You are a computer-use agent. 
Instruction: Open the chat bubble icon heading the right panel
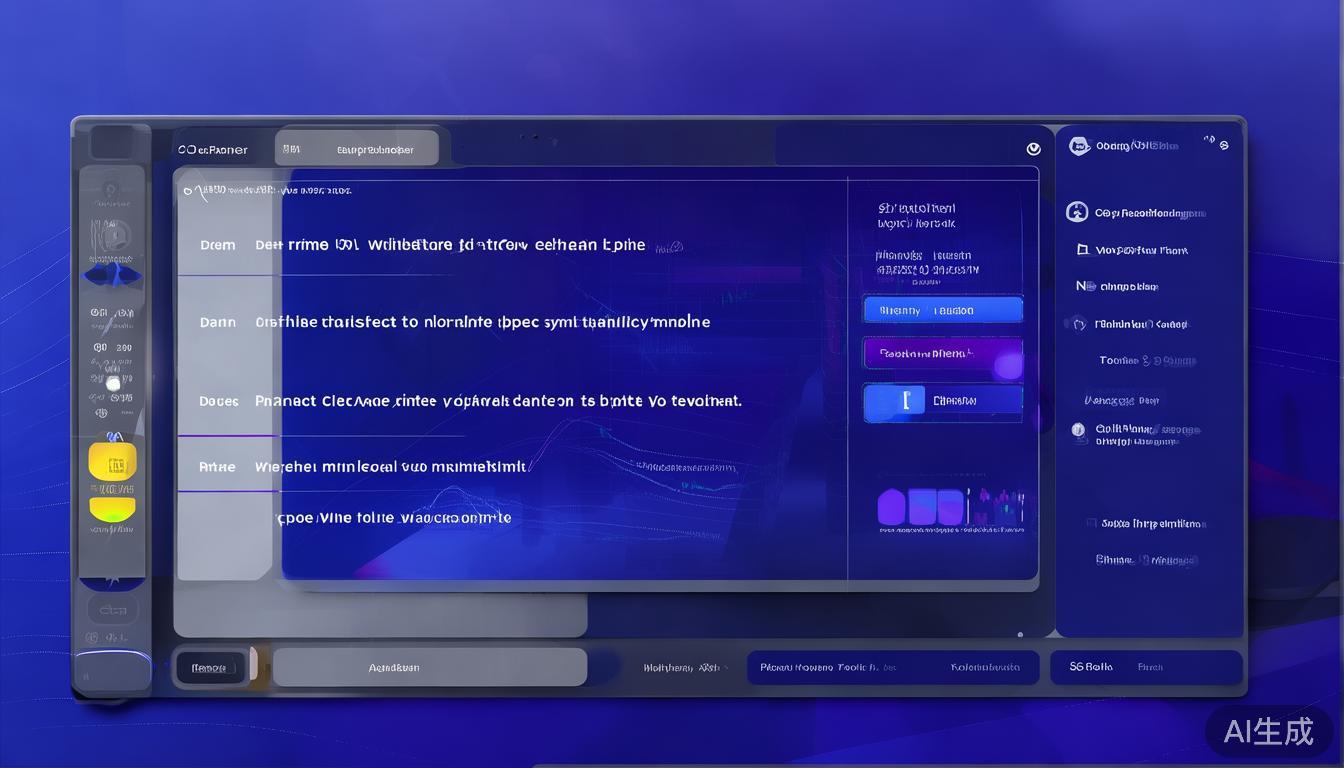coord(1079,146)
